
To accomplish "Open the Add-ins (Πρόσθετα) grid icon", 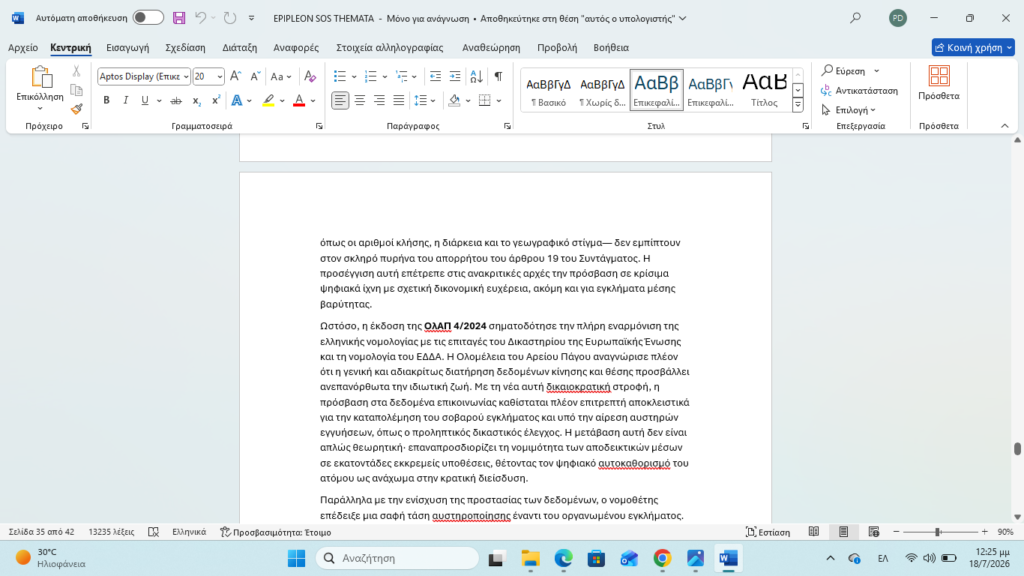I will pos(939,76).
